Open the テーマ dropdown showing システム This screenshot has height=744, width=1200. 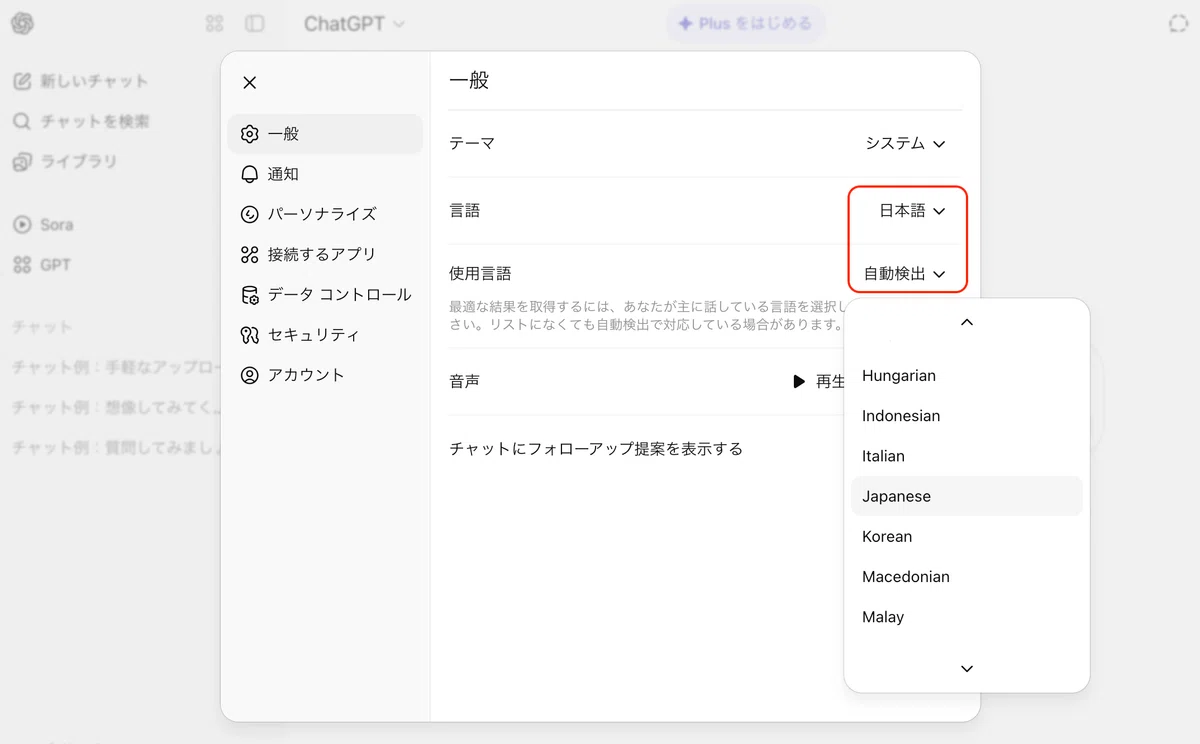pos(906,143)
